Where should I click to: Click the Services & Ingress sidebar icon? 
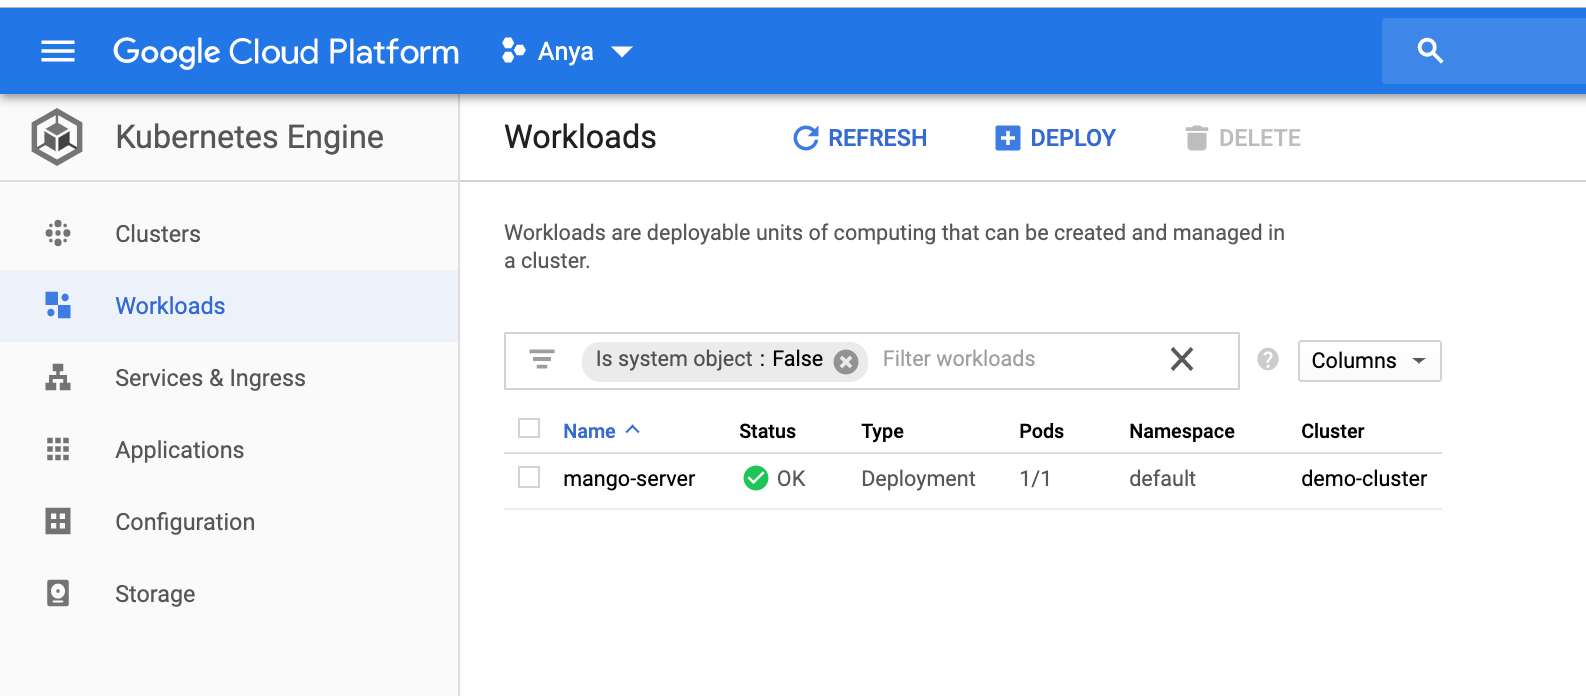(x=58, y=377)
